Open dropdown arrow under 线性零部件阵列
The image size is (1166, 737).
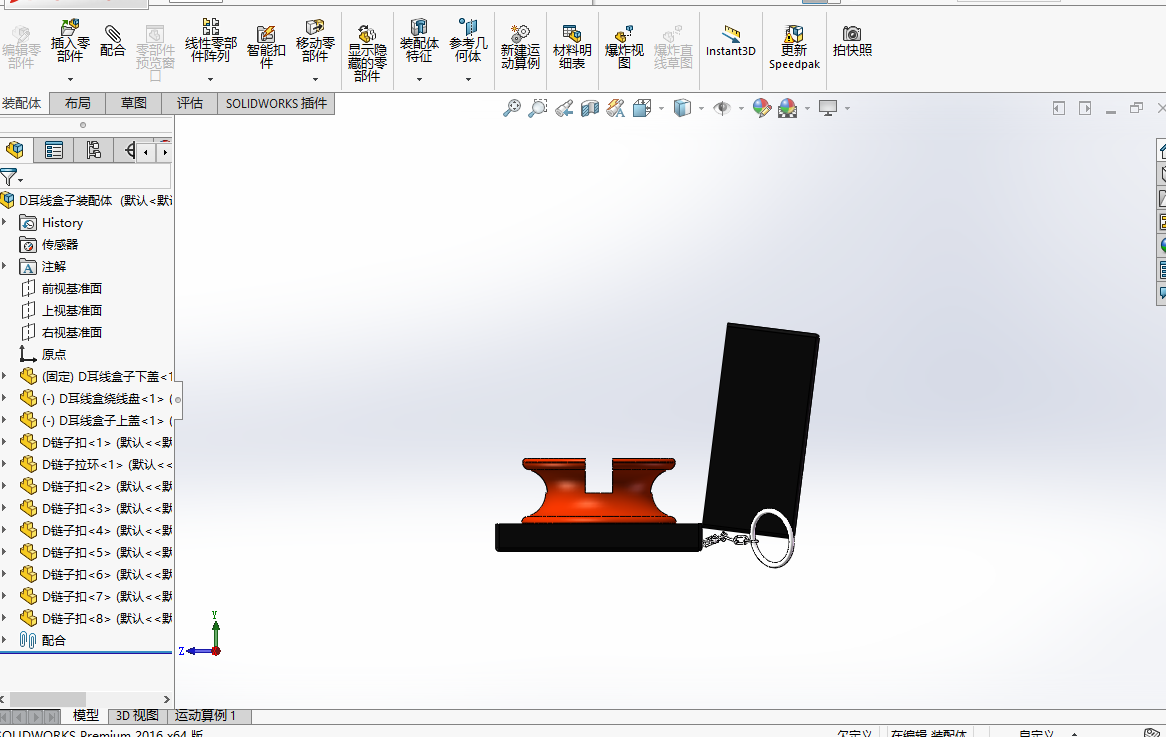(x=210, y=79)
